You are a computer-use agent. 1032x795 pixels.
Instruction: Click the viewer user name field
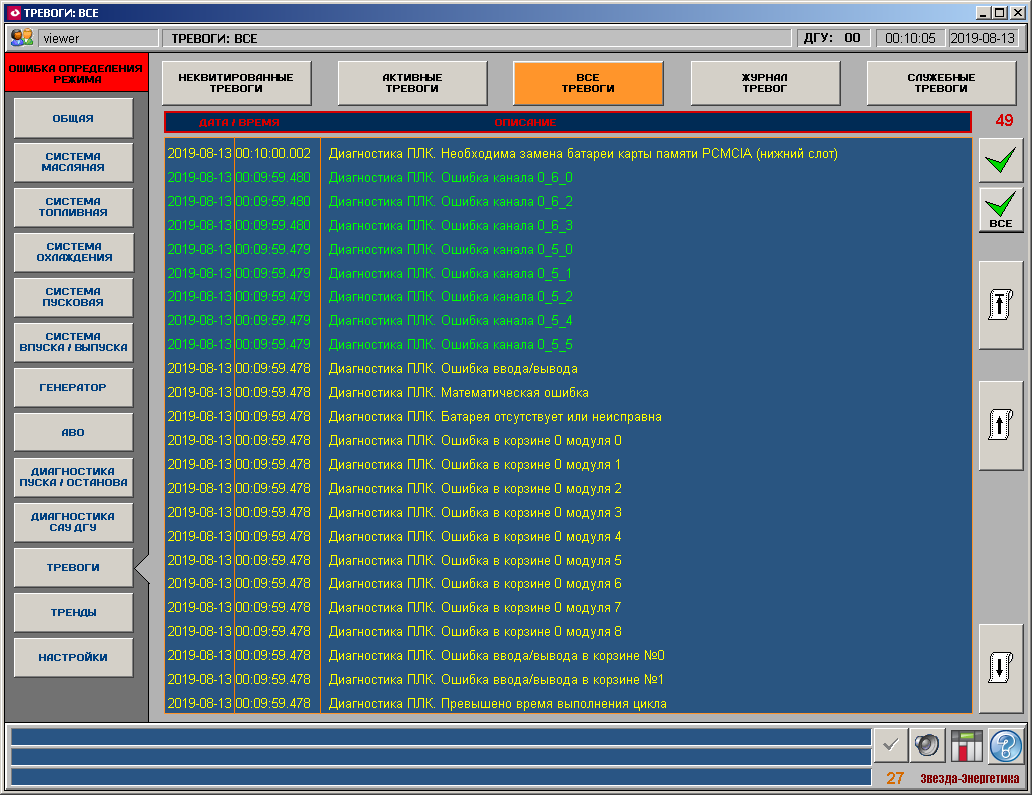click(x=98, y=38)
